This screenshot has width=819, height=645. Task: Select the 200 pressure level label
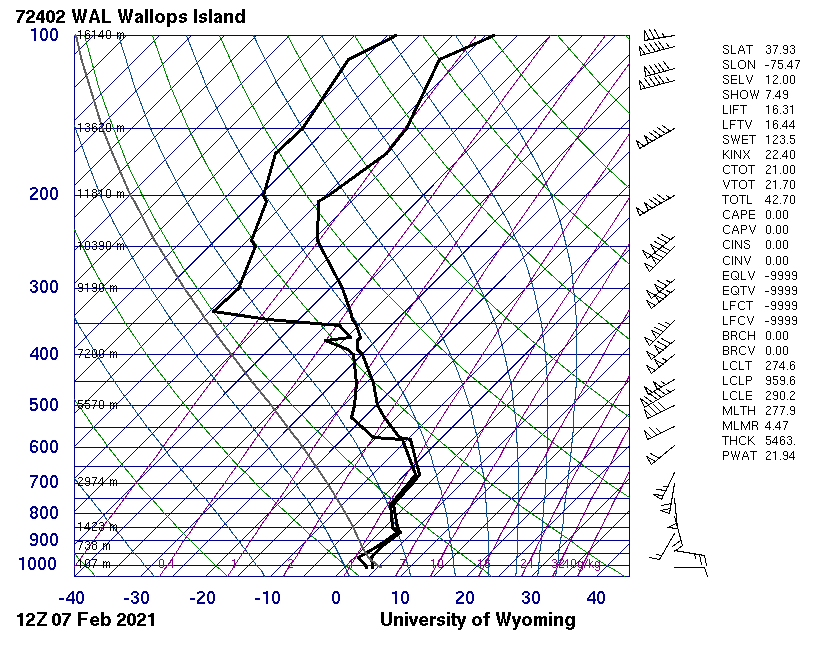coord(44,194)
